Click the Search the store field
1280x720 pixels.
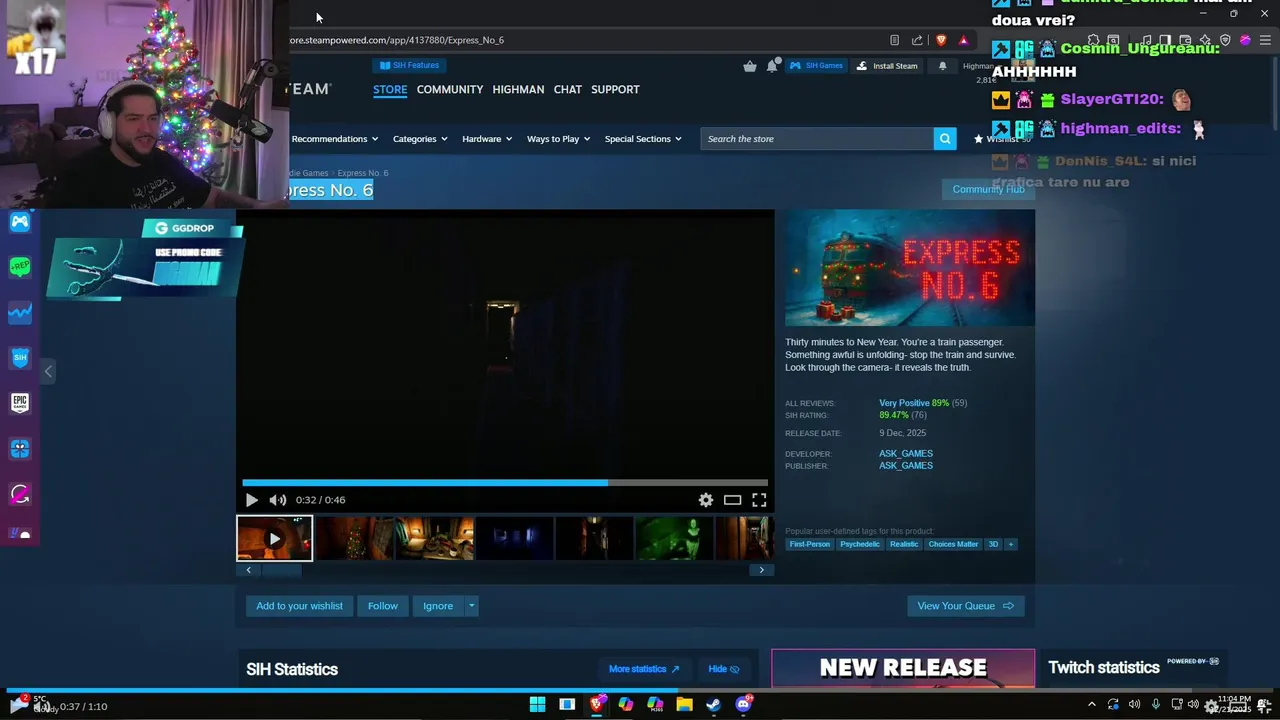point(817,139)
